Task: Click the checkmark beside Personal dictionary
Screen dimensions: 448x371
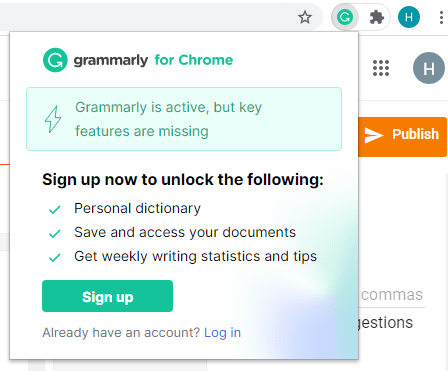Action: point(54,210)
